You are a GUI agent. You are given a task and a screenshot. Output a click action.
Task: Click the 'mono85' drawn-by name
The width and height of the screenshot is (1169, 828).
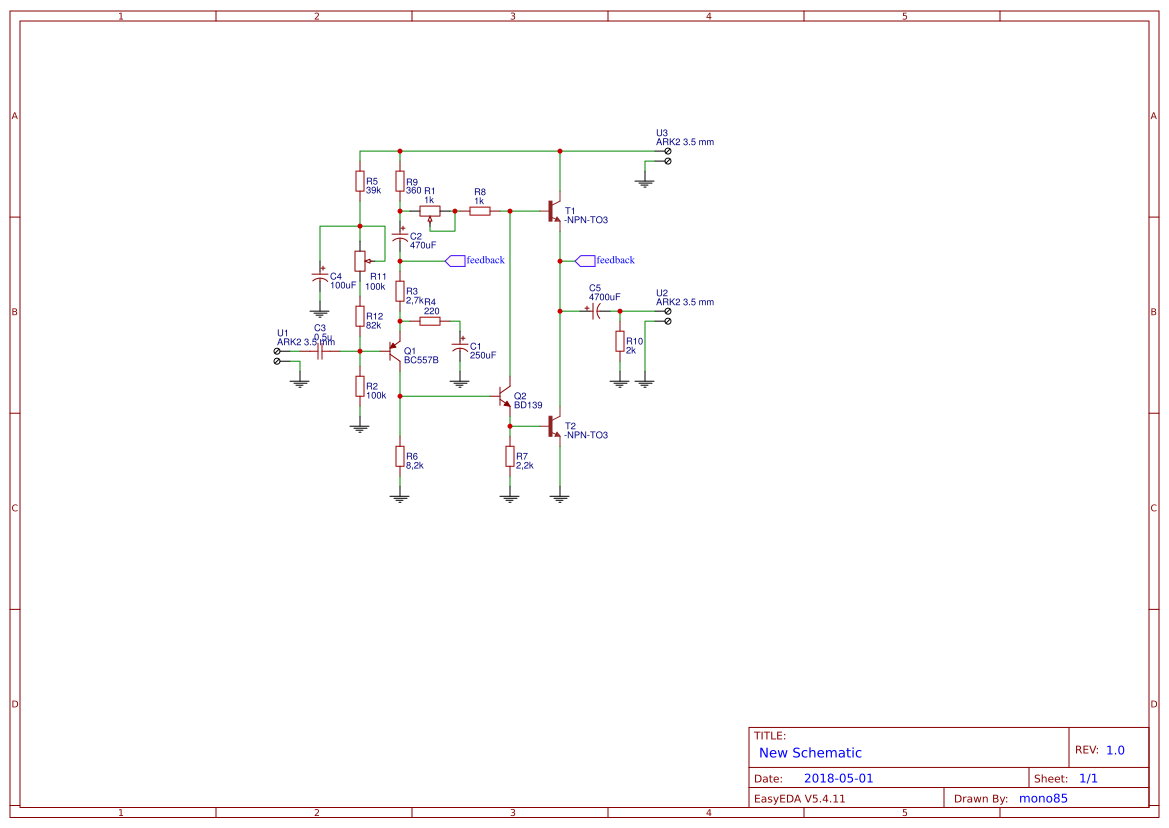pos(1044,798)
